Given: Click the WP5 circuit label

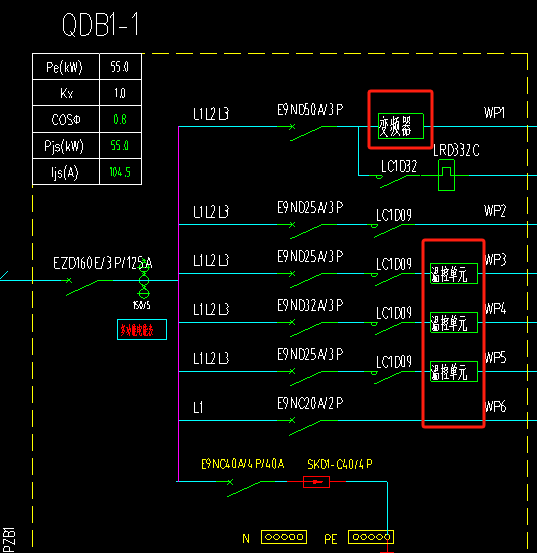Looking at the screenshot, I should [496, 358].
